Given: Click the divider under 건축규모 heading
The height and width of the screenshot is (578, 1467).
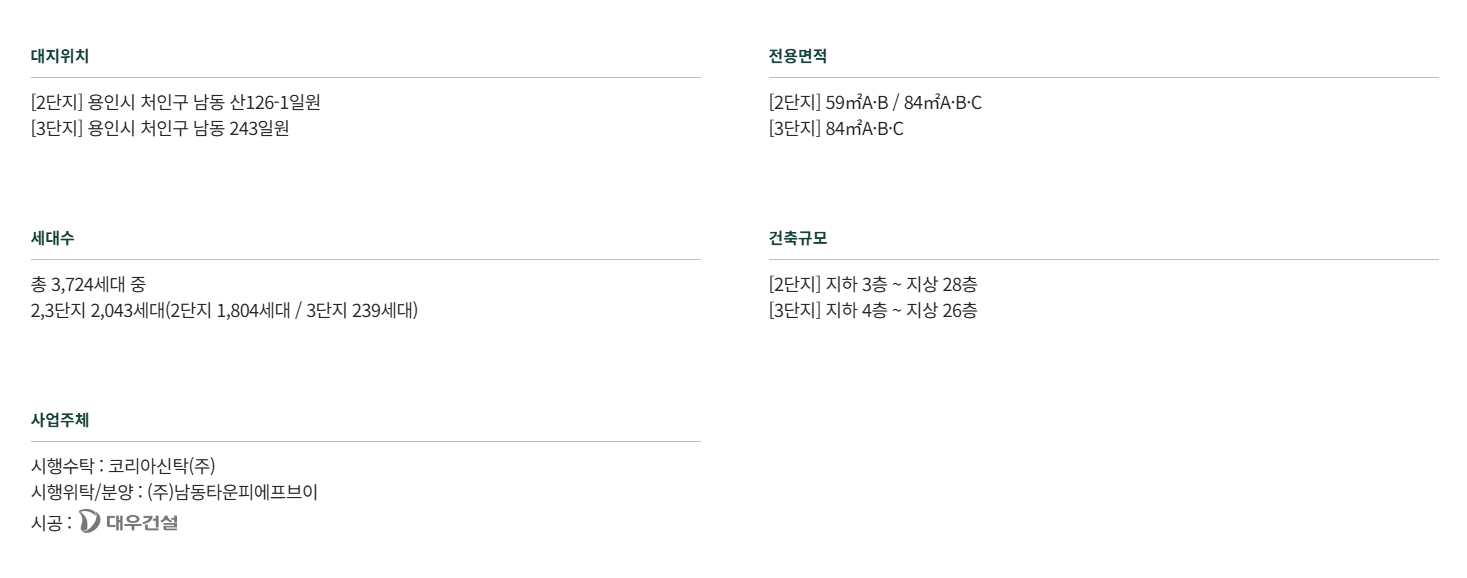Looking at the screenshot, I should (1104, 259).
